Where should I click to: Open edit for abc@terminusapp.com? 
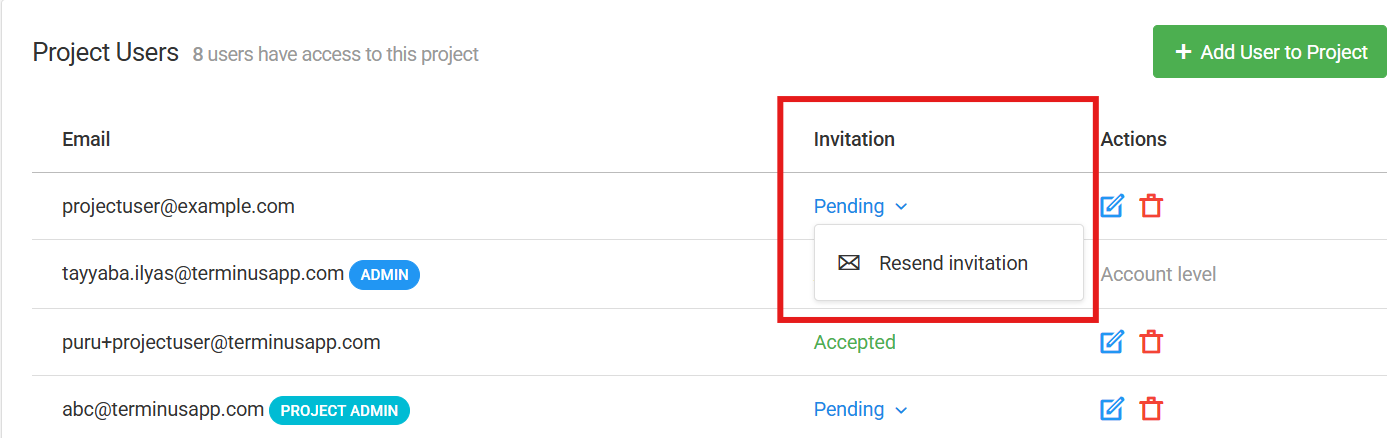pyautogui.click(x=1112, y=409)
